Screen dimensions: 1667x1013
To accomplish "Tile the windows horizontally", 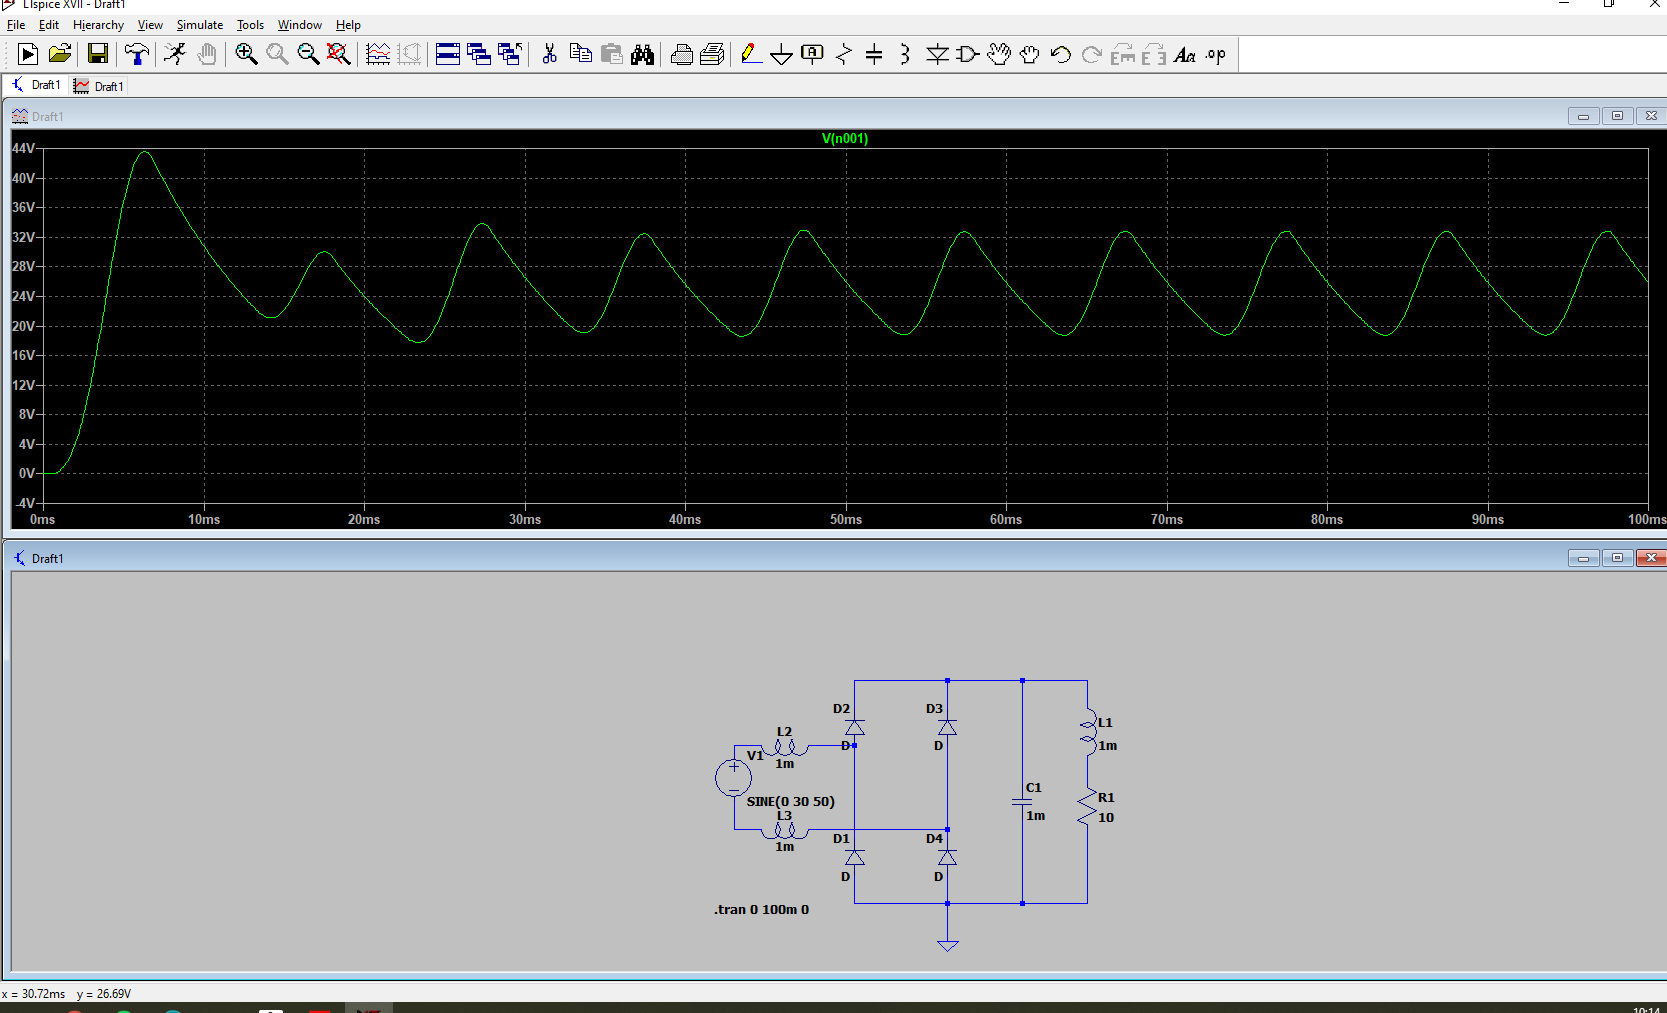I will 448,55.
